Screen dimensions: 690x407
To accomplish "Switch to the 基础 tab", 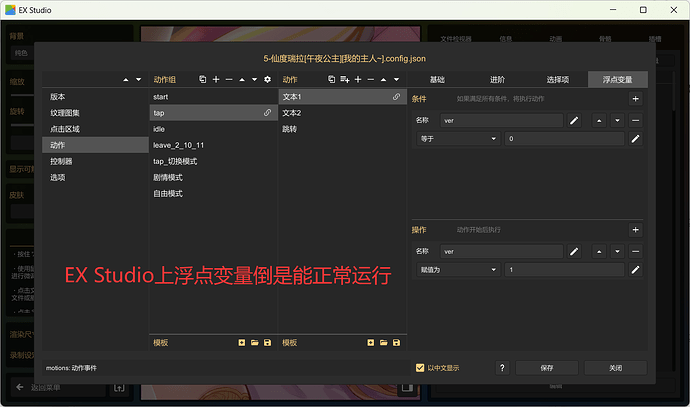I will 437,79.
